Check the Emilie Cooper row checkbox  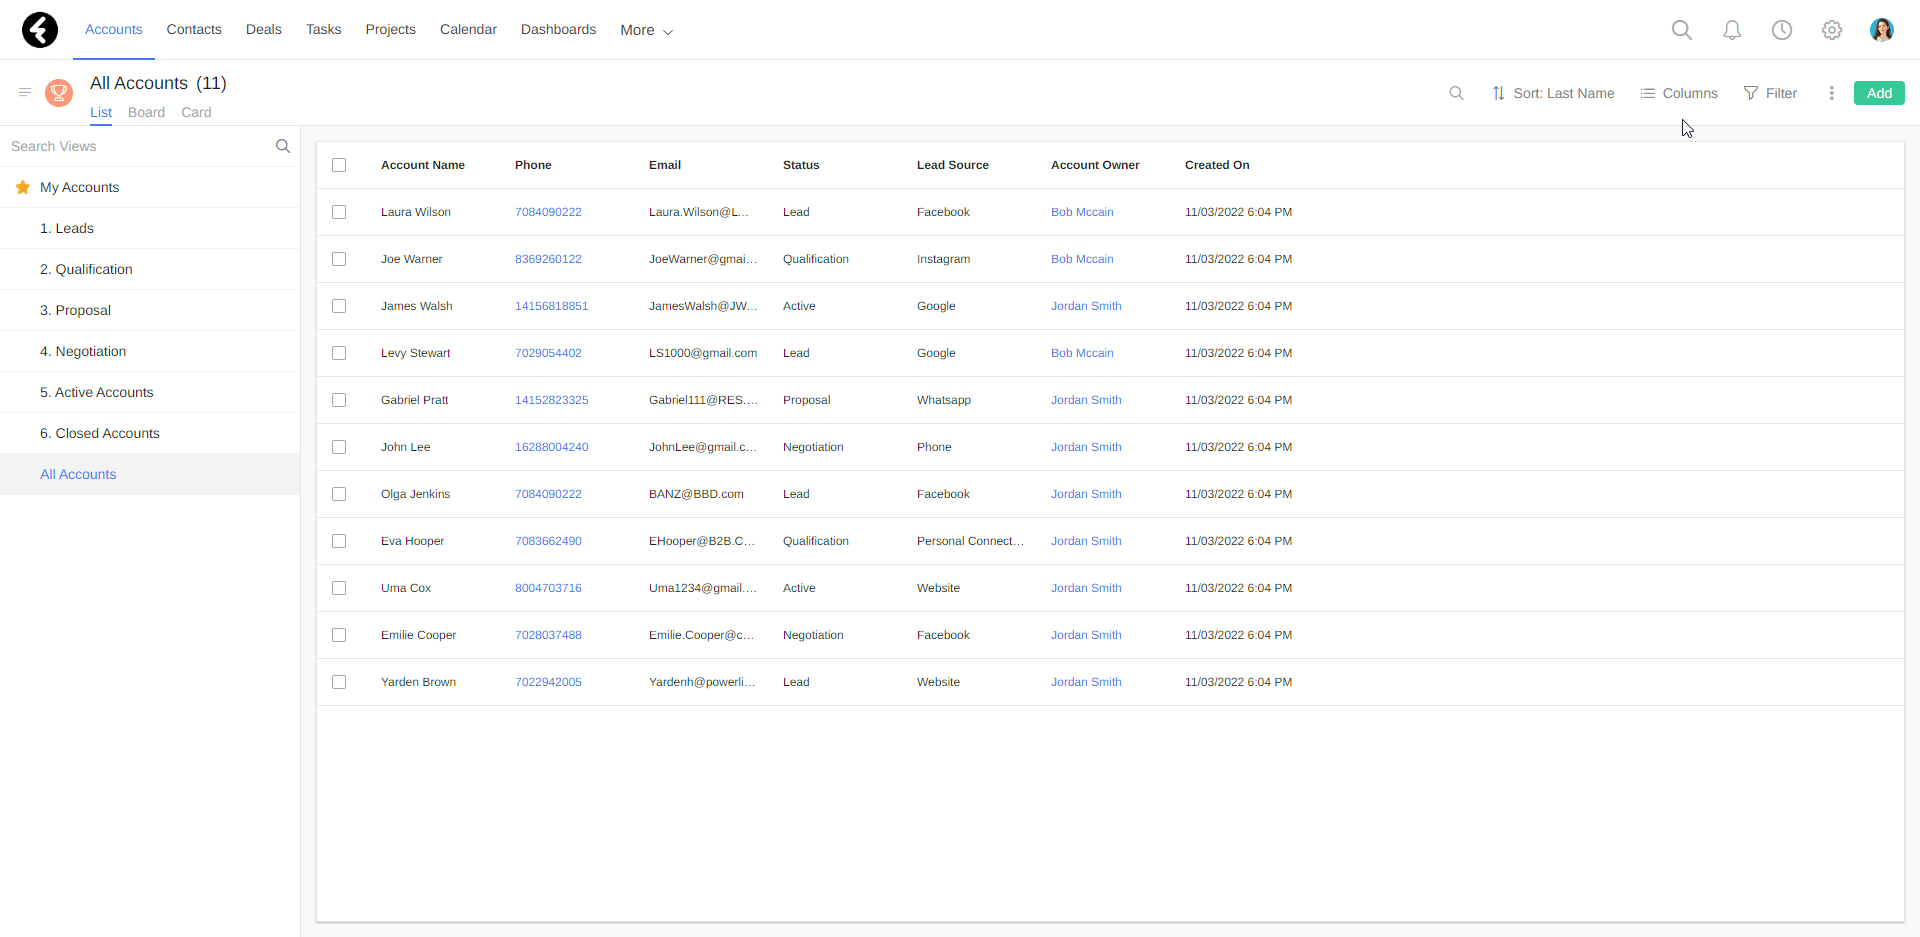(339, 635)
